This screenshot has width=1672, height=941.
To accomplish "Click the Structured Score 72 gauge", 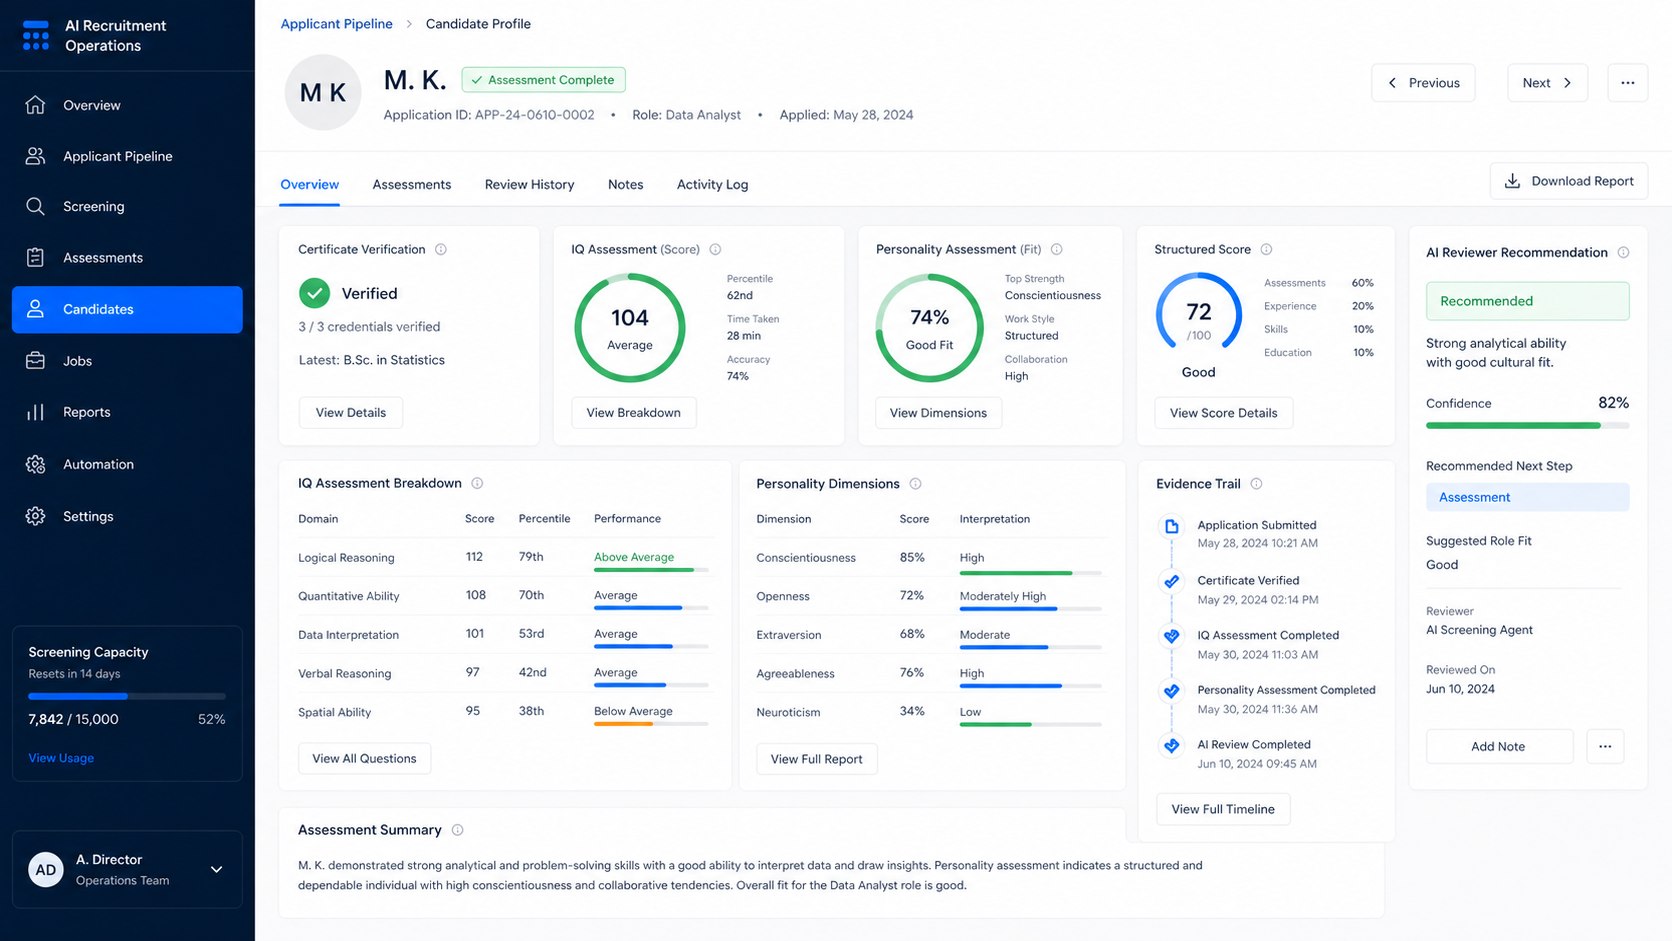I will click(x=1198, y=314).
